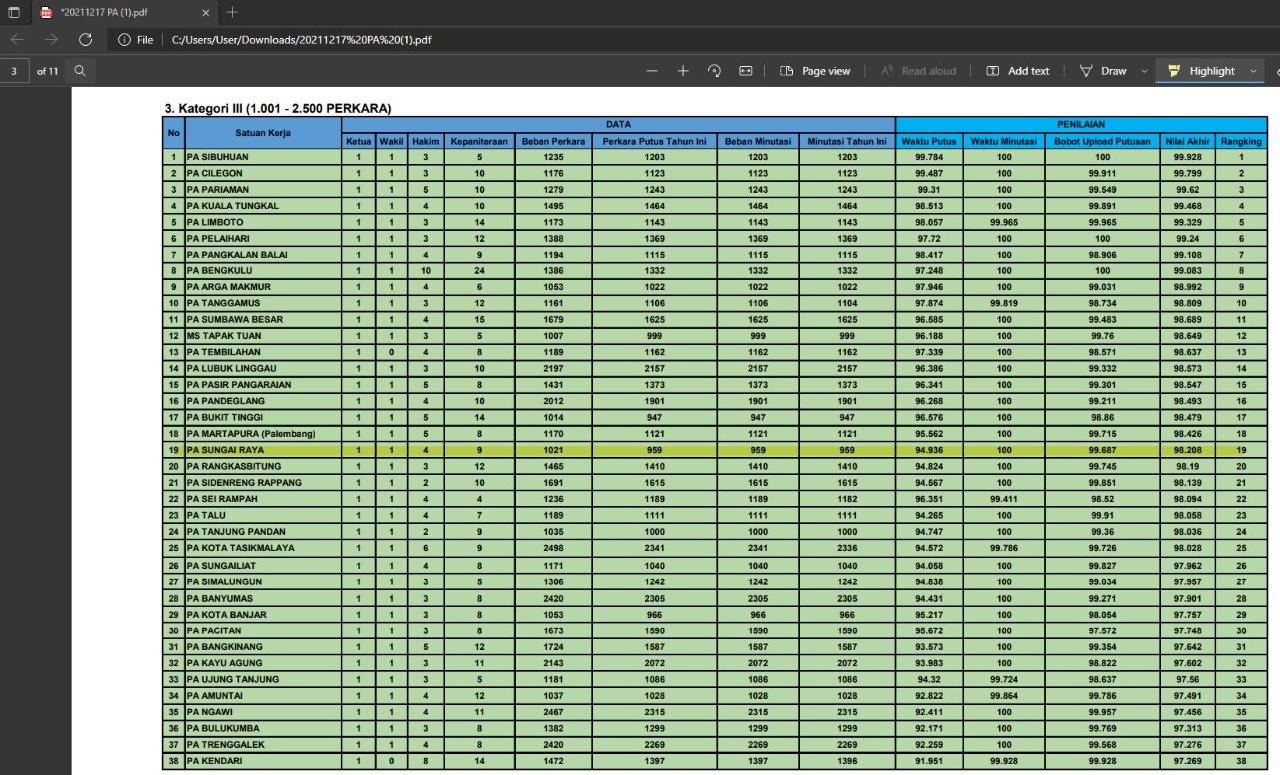Click the Add text button
Screen dimensions: 1280x775
pyautogui.click(x=1018, y=71)
